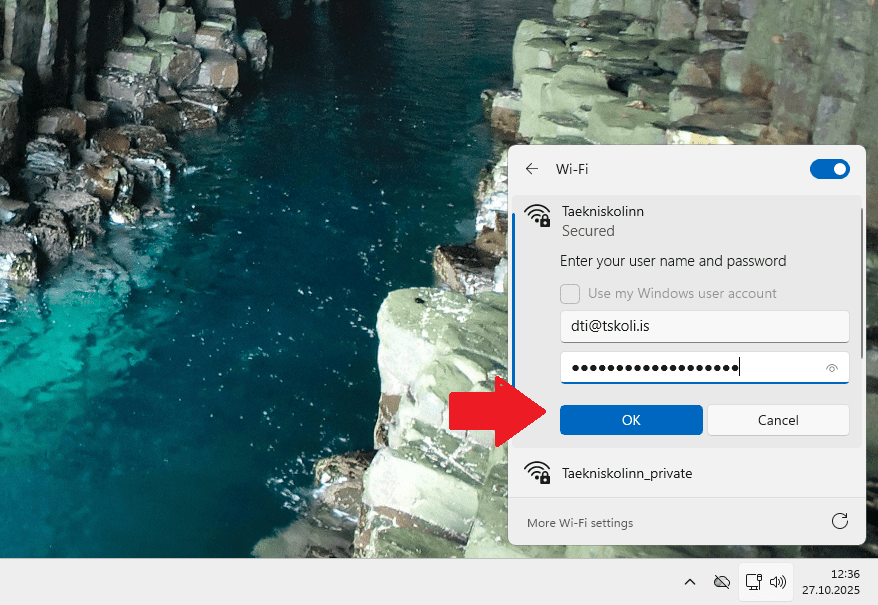This screenshot has height=605, width=878.
Task: Click the OneDrive cloud icon in tray
Action: [x=721, y=582]
